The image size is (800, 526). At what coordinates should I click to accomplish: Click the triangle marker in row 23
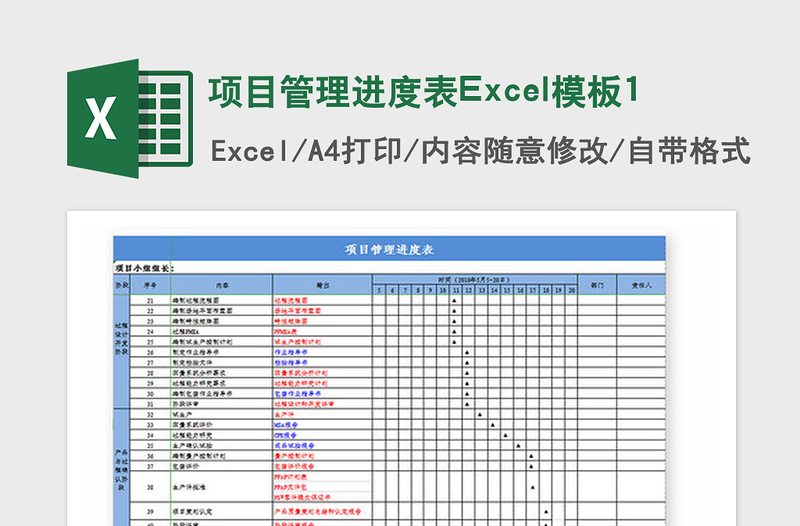(x=454, y=321)
